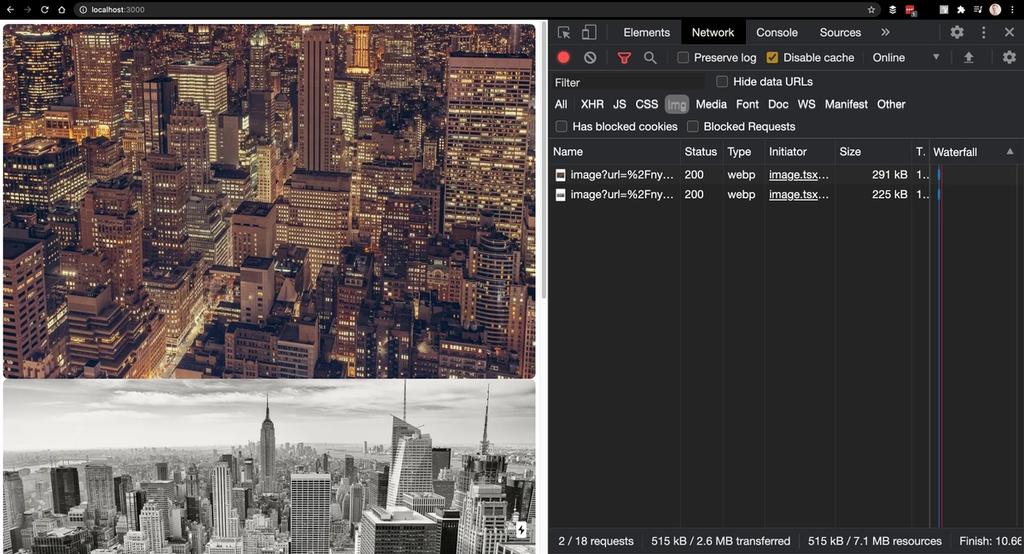This screenshot has height=554, width=1024.
Task: Reload the page in the browser
Action: (x=45, y=9)
